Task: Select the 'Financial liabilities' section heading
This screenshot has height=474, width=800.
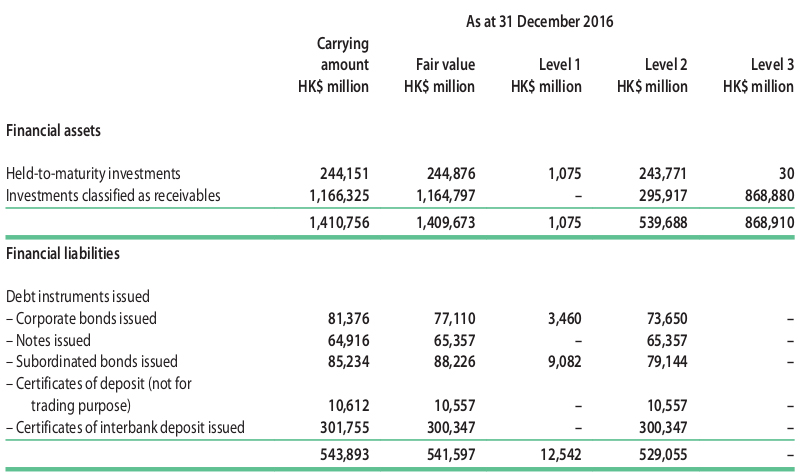Action: click(63, 254)
